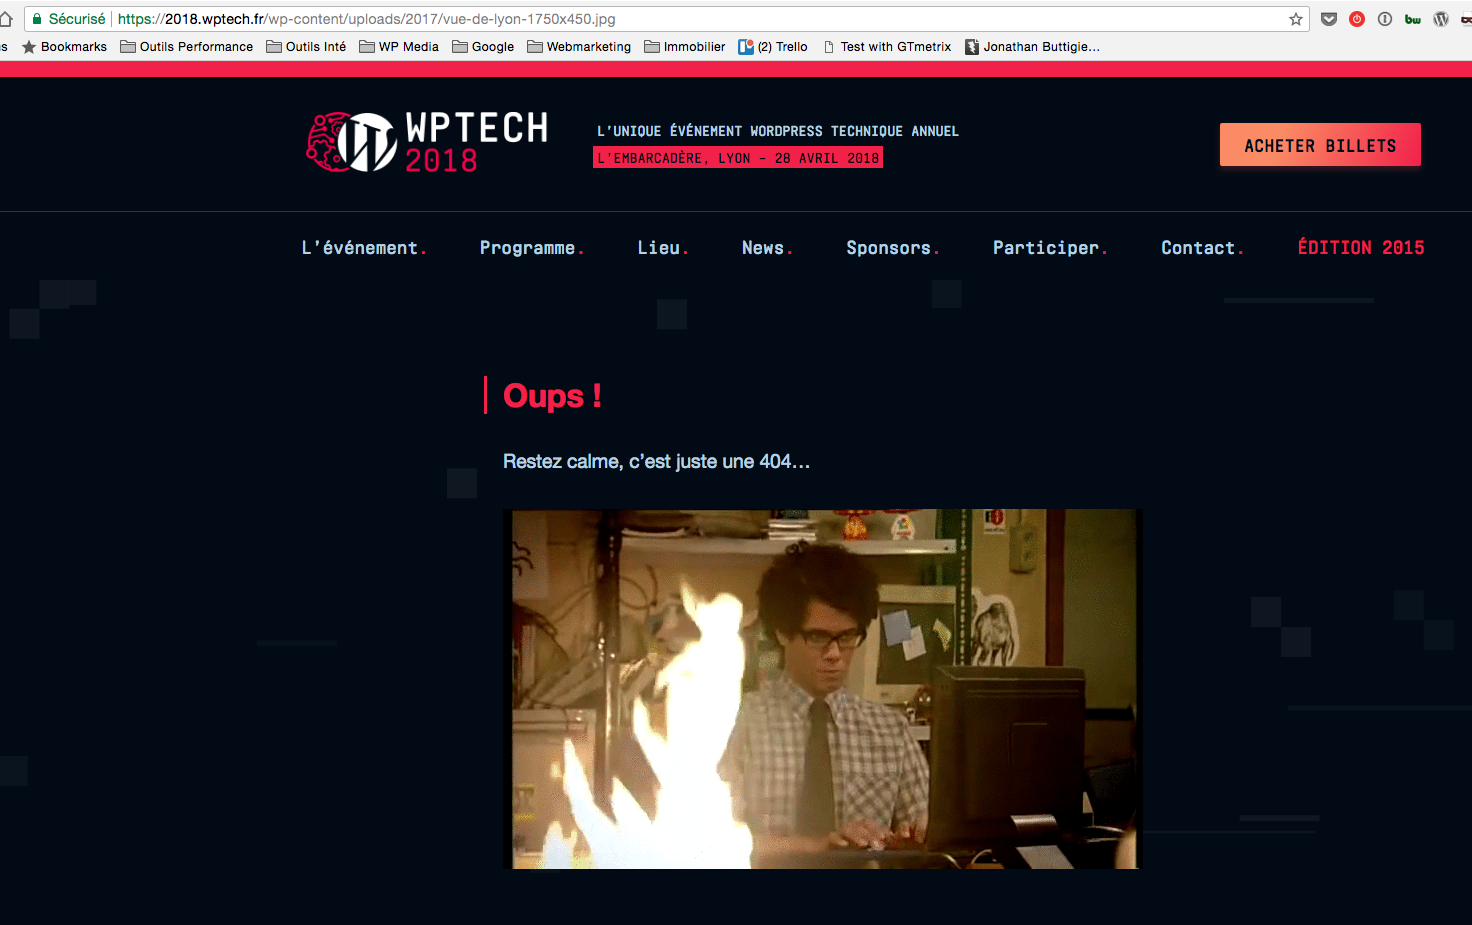Viewport: 1472px width, 925px height.
Task: Open the red Toggl timer extension
Action: (x=1357, y=19)
